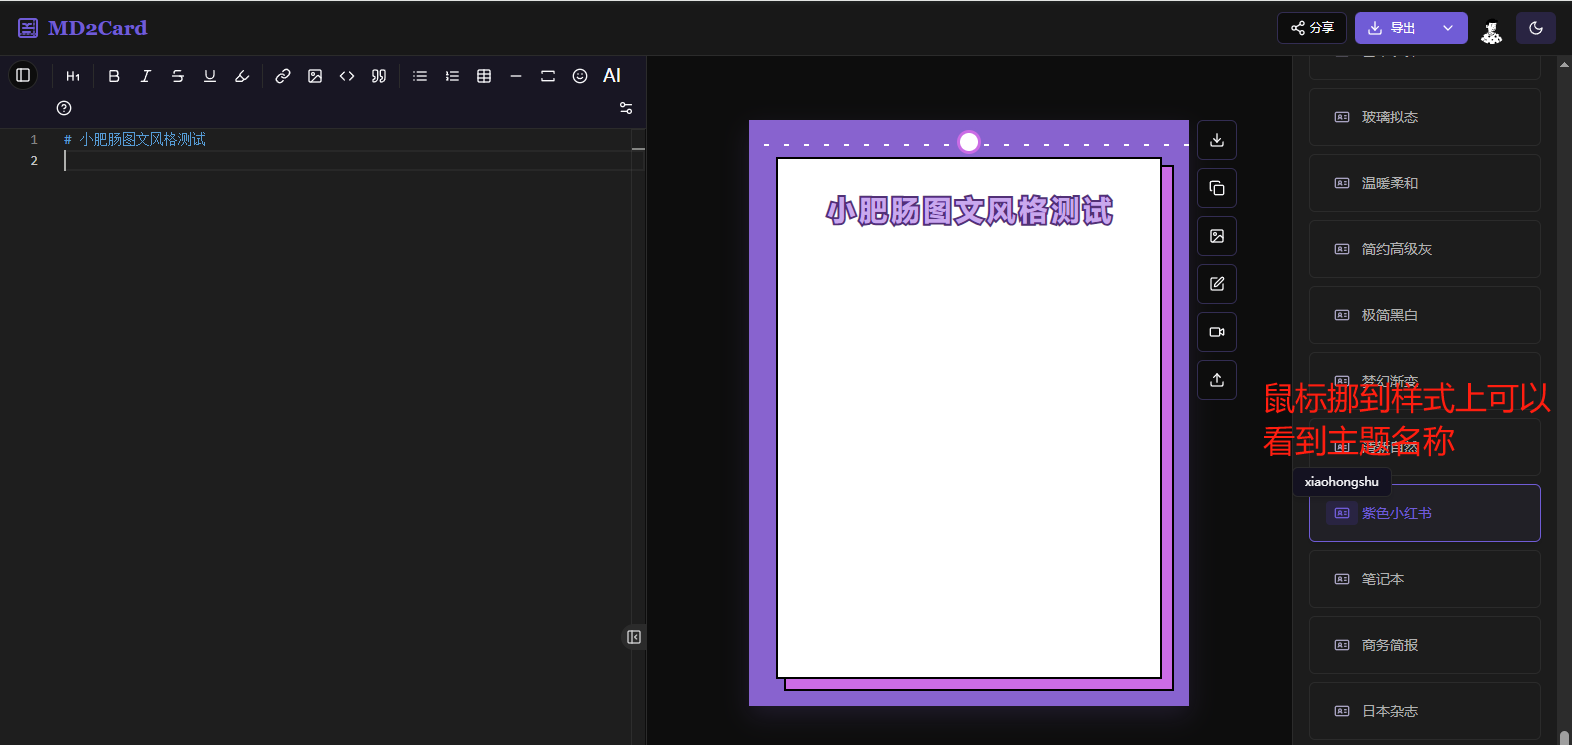The height and width of the screenshot is (745, 1572).
Task: Collapse the editor pane with the panel icon
Action: click(634, 637)
